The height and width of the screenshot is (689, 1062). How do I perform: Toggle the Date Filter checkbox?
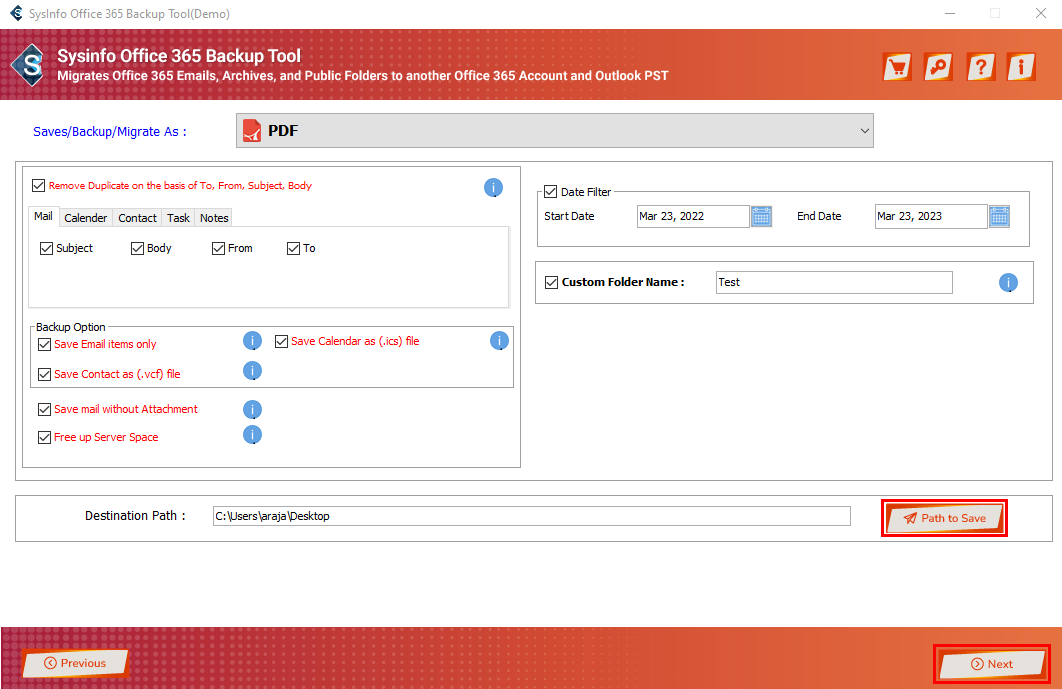pos(550,192)
